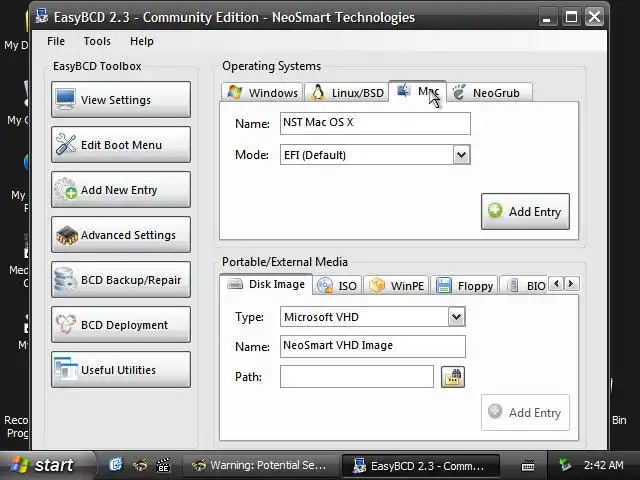Open BCD Deployment section
Viewport: 640px width, 480px height.
[121, 325]
